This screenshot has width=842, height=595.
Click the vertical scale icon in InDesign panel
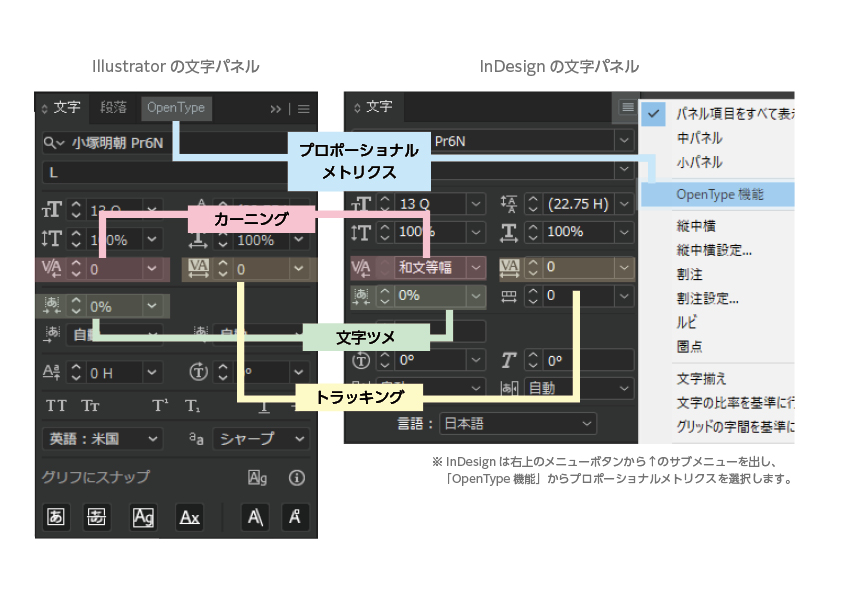361,233
